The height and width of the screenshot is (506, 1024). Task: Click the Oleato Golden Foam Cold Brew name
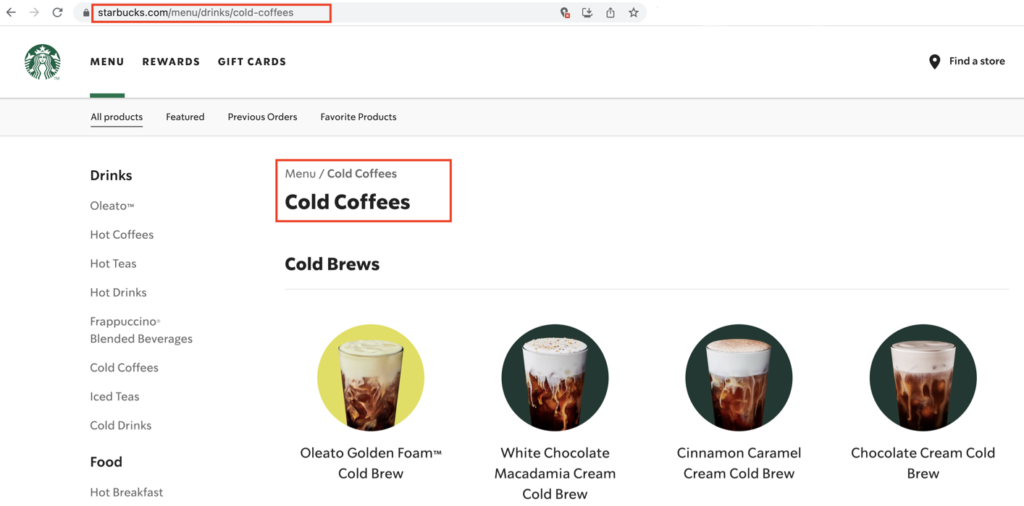(x=371, y=463)
